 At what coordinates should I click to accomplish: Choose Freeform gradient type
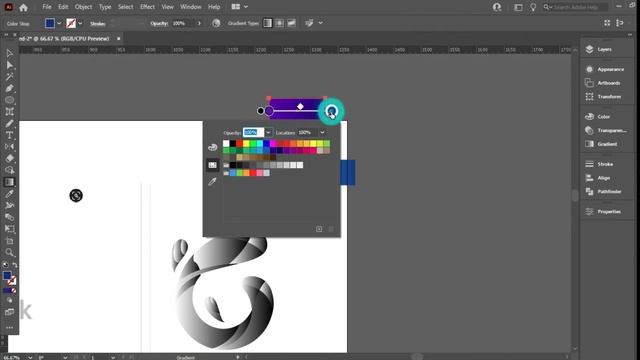[x=291, y=23]
